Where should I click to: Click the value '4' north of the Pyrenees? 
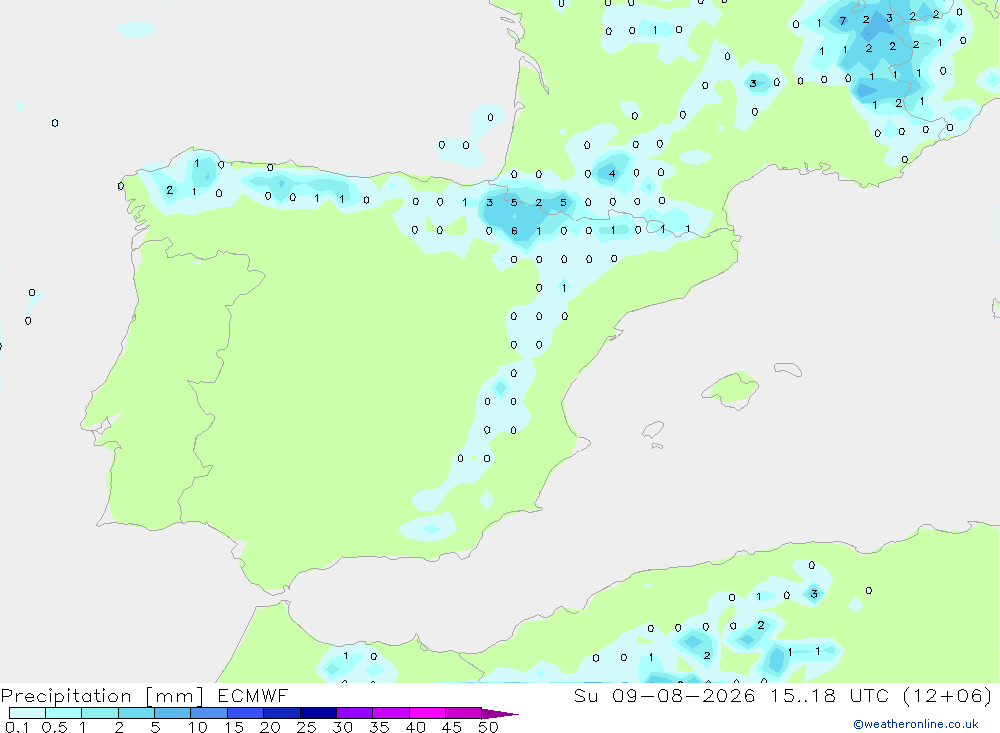(x=612, y=174)
